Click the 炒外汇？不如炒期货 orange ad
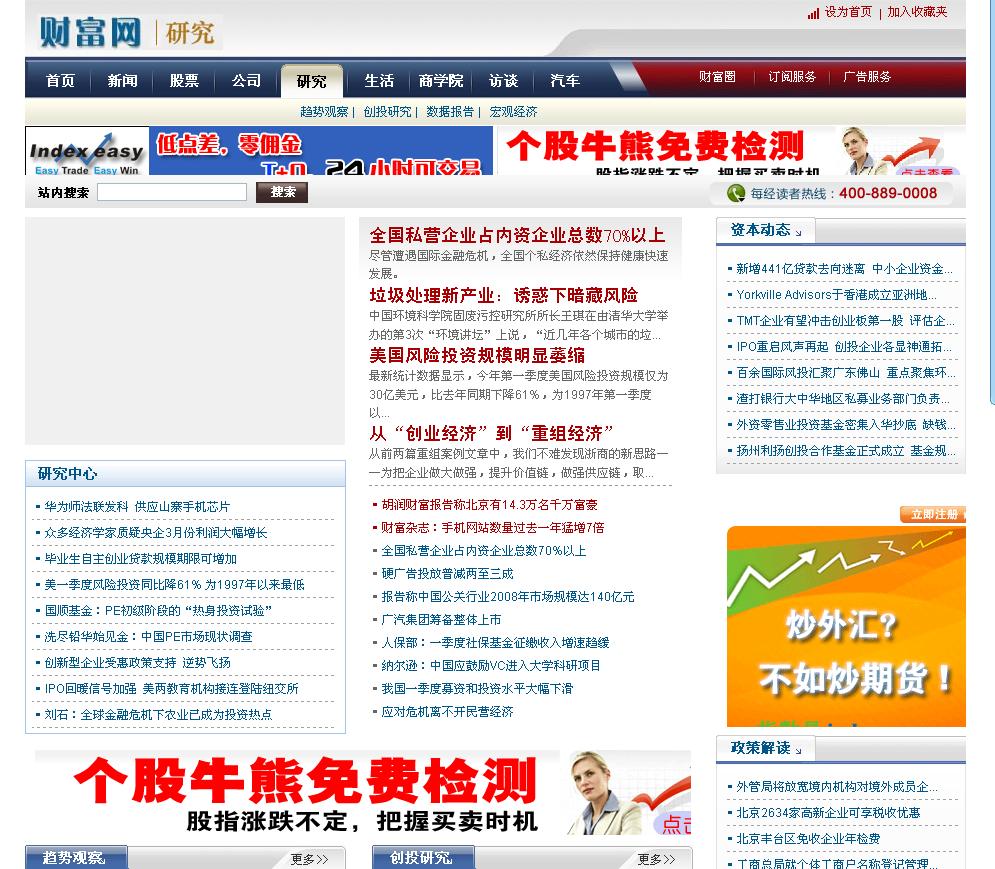The height and width of the screenshot is (869, 995). (x=846, y=626)
